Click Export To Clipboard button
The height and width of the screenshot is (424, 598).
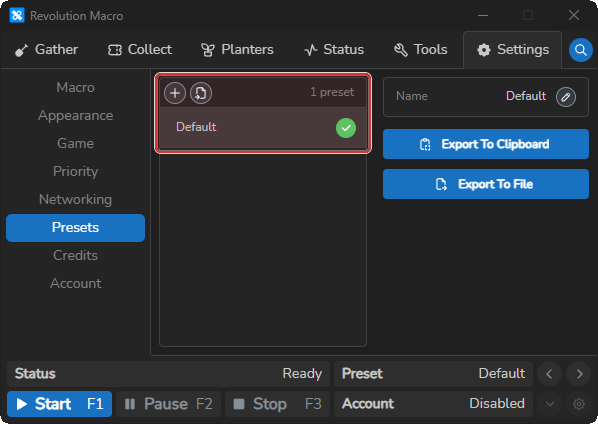coord(486,144)
